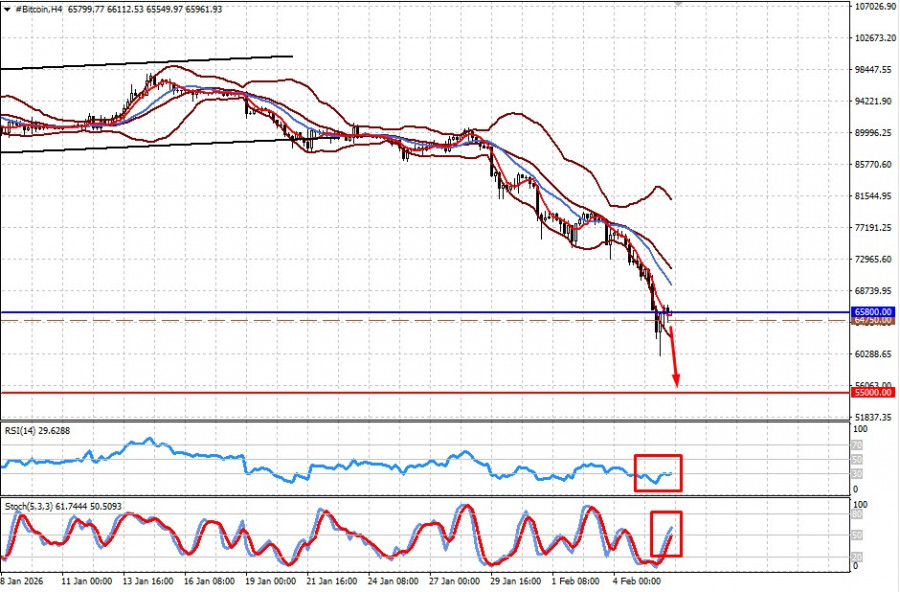Click the red downward arrow head
Image resolution: width=900 pixels, height=592 pixels.
pos(676,380)
